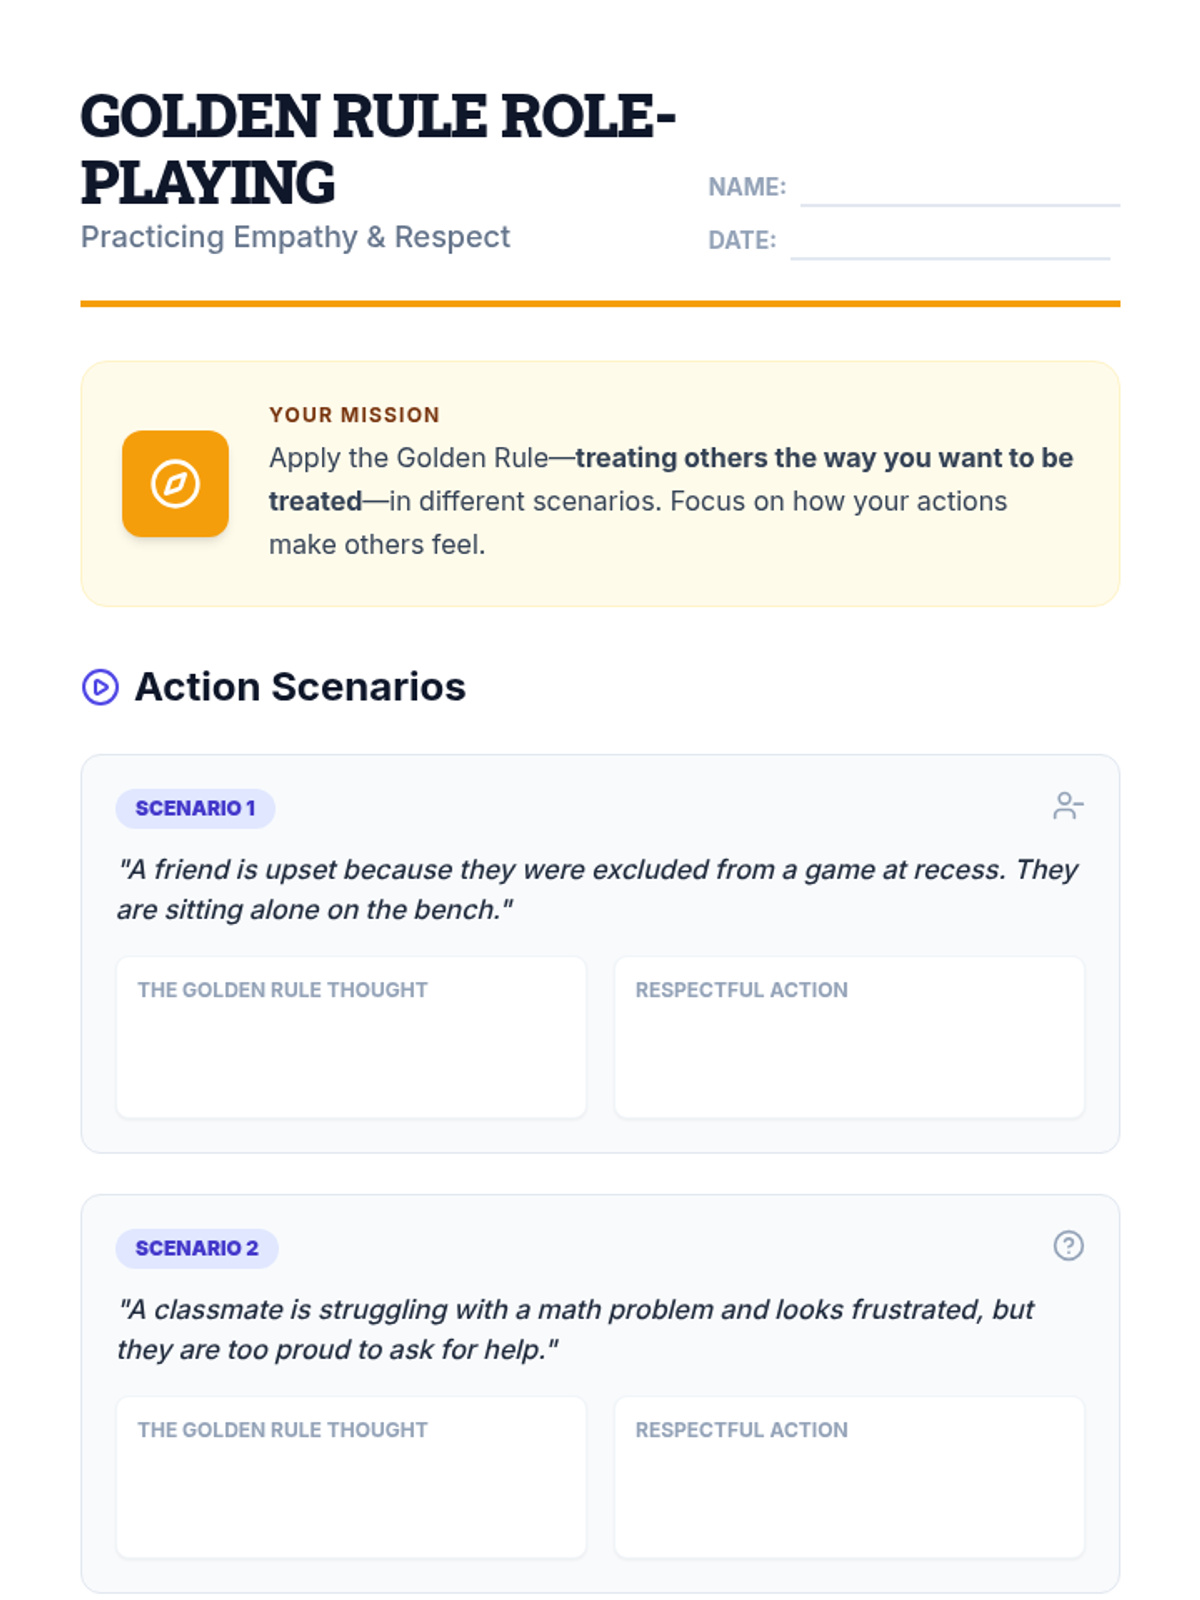The width and height of the screenshot is (1200, 1600).
Task: Focus Scenario 2's Golden Rule Thought box
Action: coord(351,1490)
